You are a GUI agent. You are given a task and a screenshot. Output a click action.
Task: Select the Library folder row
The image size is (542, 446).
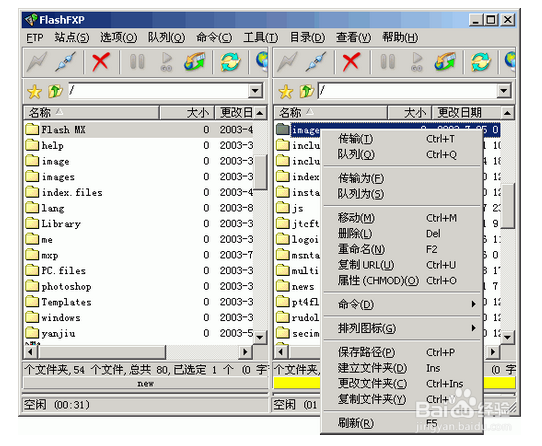point(139,223)
